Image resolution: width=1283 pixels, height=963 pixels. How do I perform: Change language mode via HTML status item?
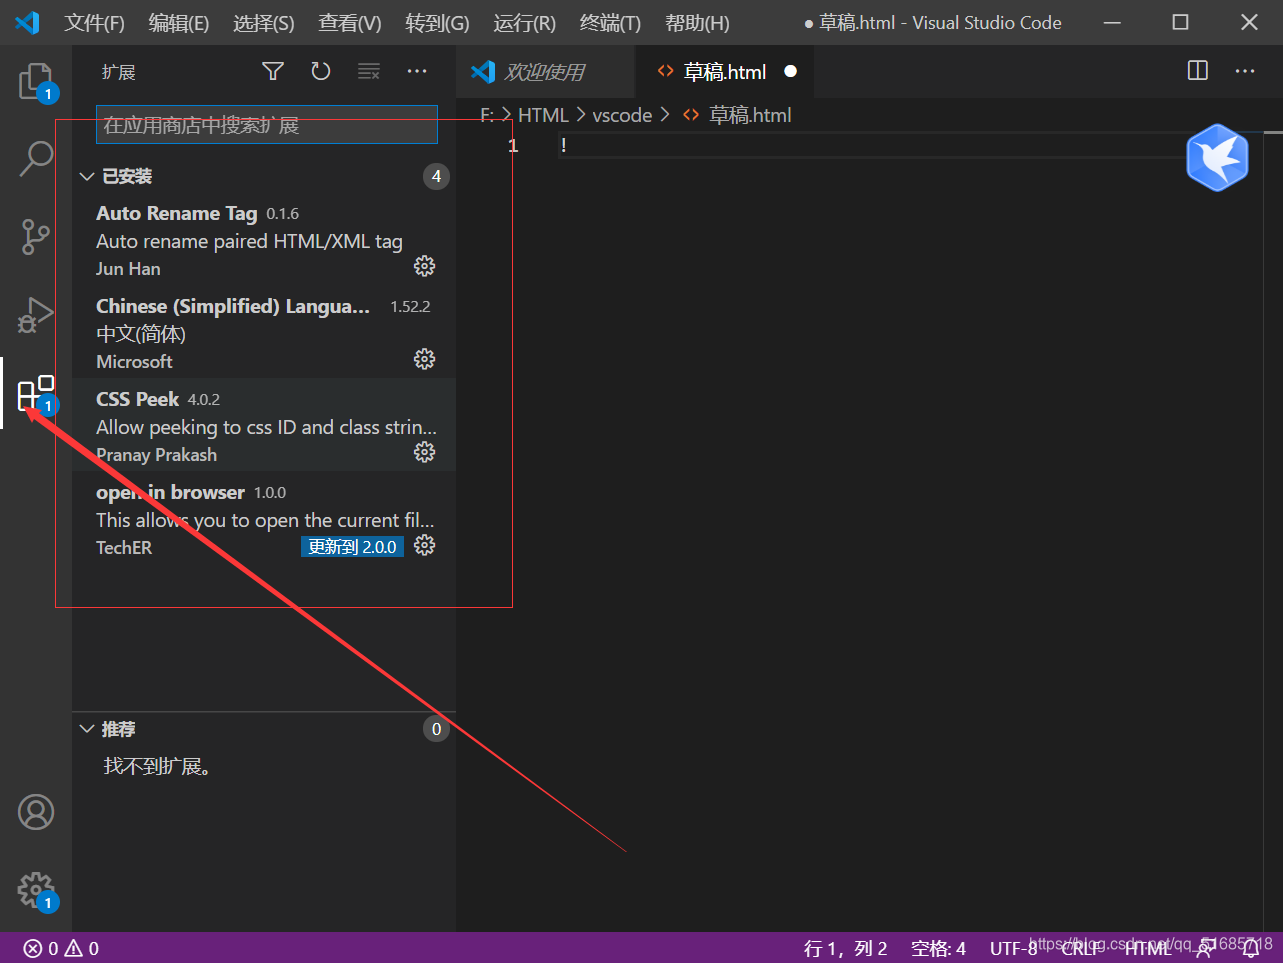click(1148, 948)
